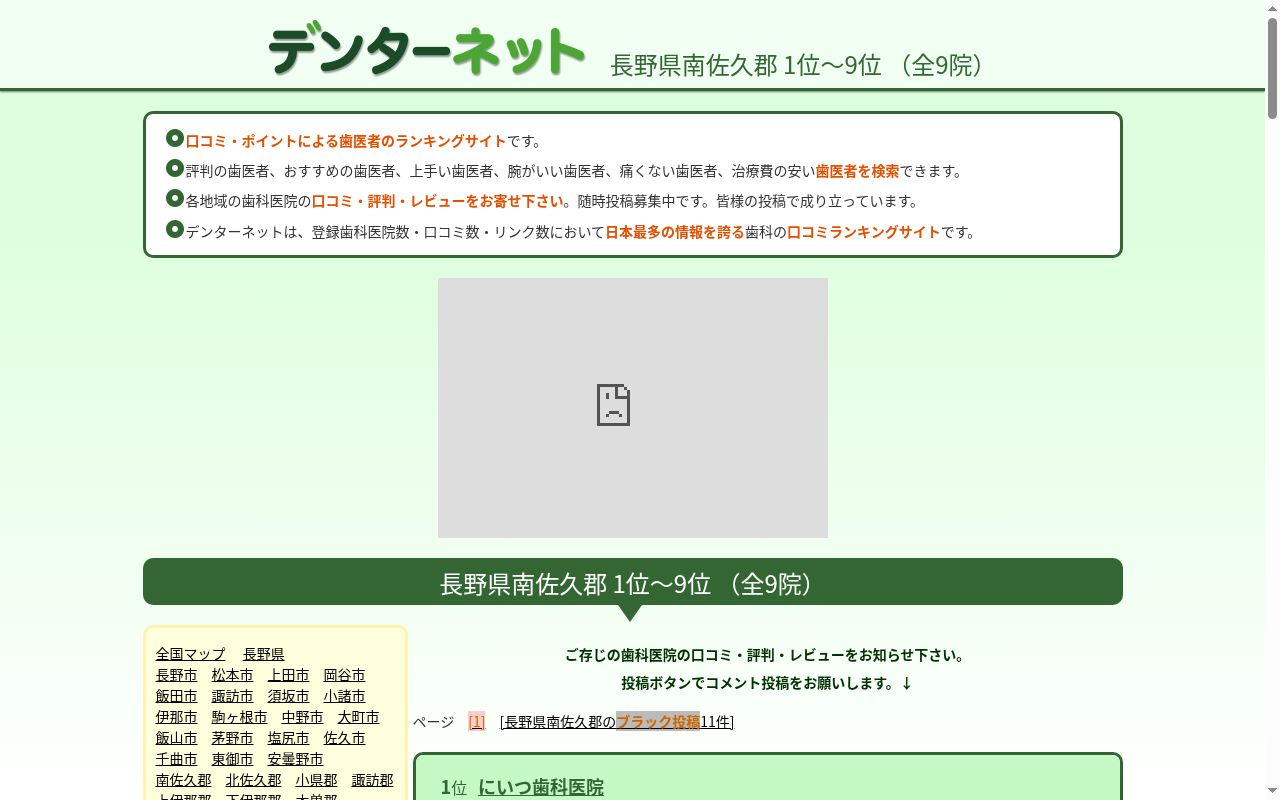Click the text 投稿ボタンでコメント投稿をお願いします。
1280x800 pixels.
(767, 683)
